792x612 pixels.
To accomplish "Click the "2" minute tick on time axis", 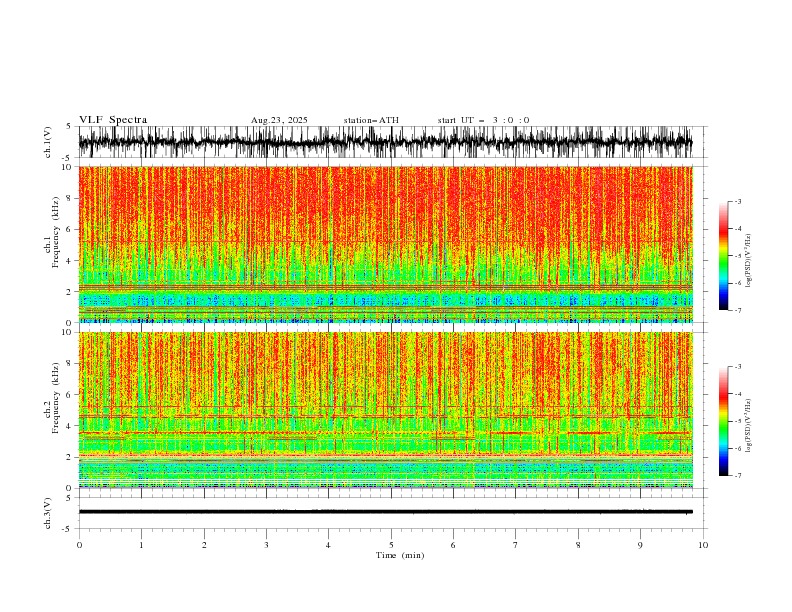I will pos(204,545).
